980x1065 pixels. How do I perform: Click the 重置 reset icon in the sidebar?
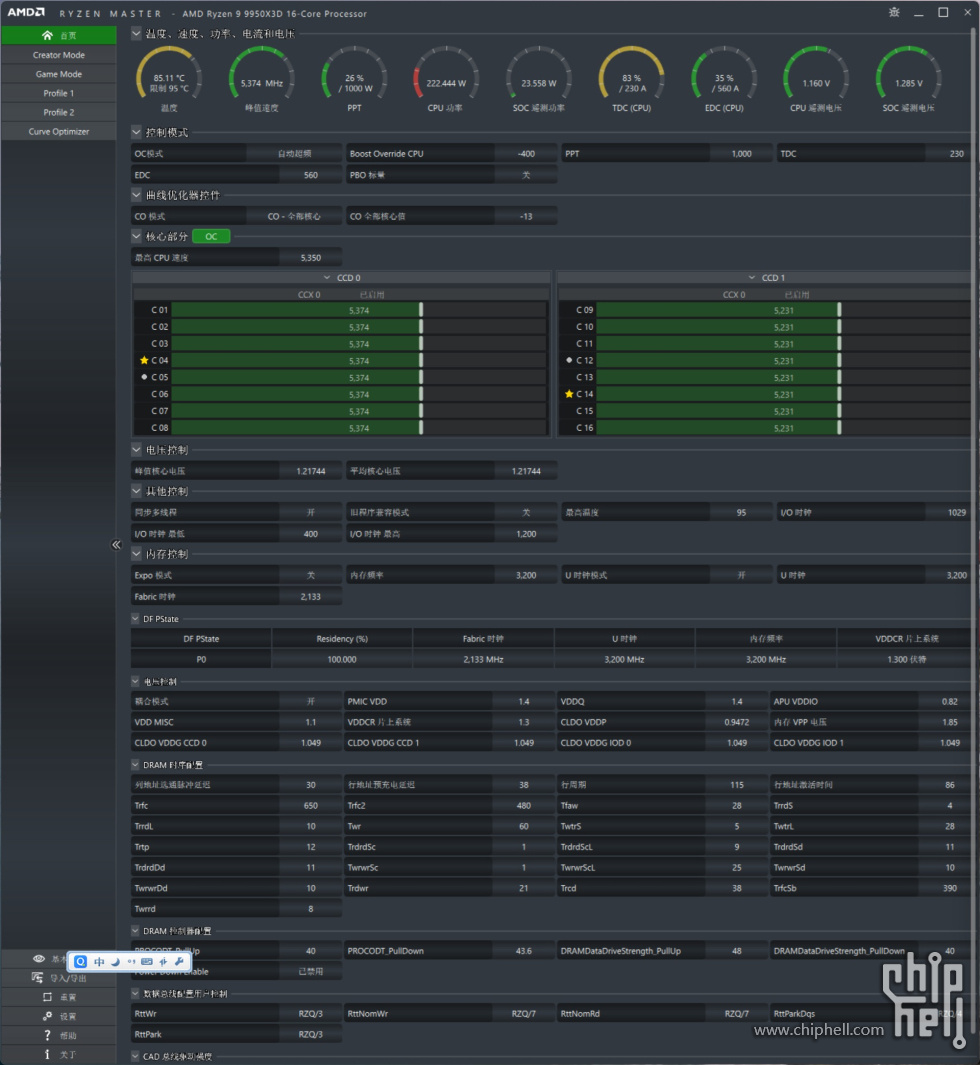coord(47,997)
